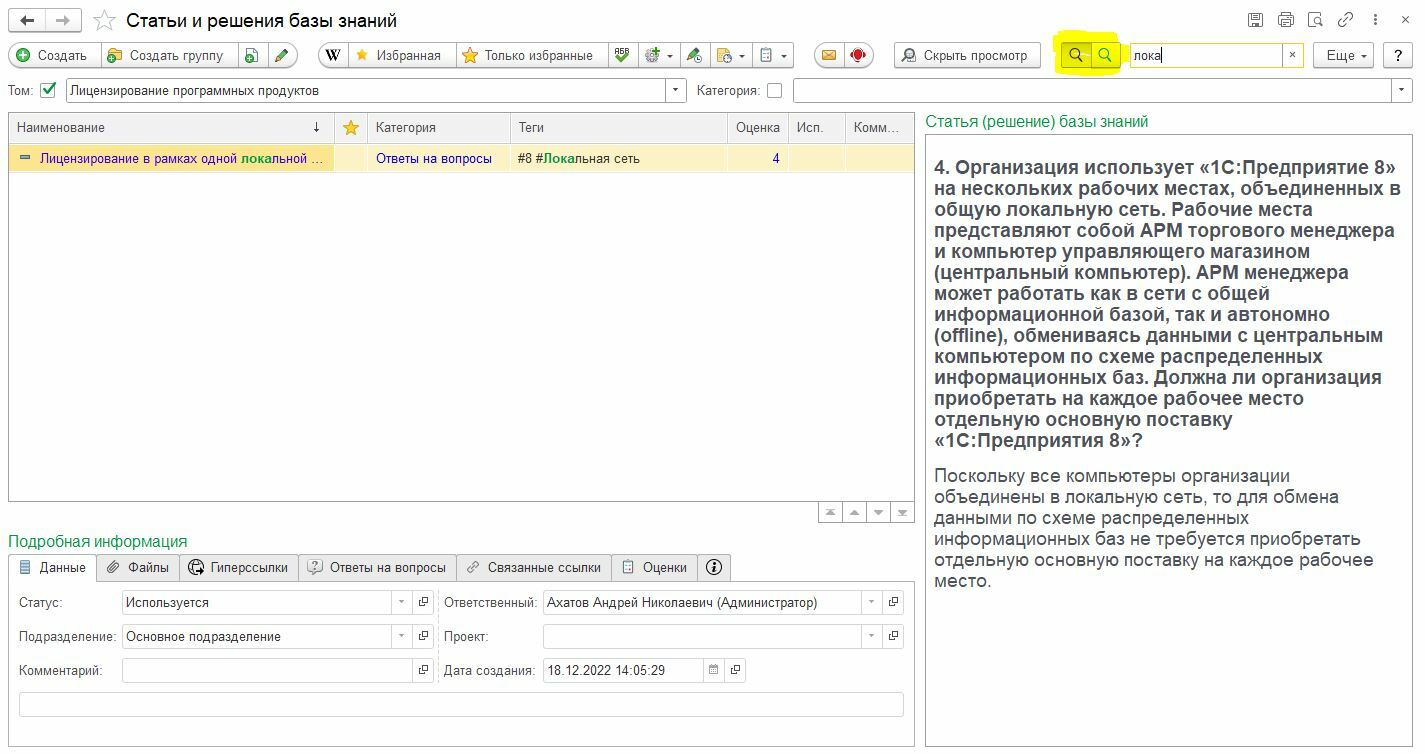The image size is (1425, 754).
Task: Click the print preview icon in title bar
Action: [1316, 20]
